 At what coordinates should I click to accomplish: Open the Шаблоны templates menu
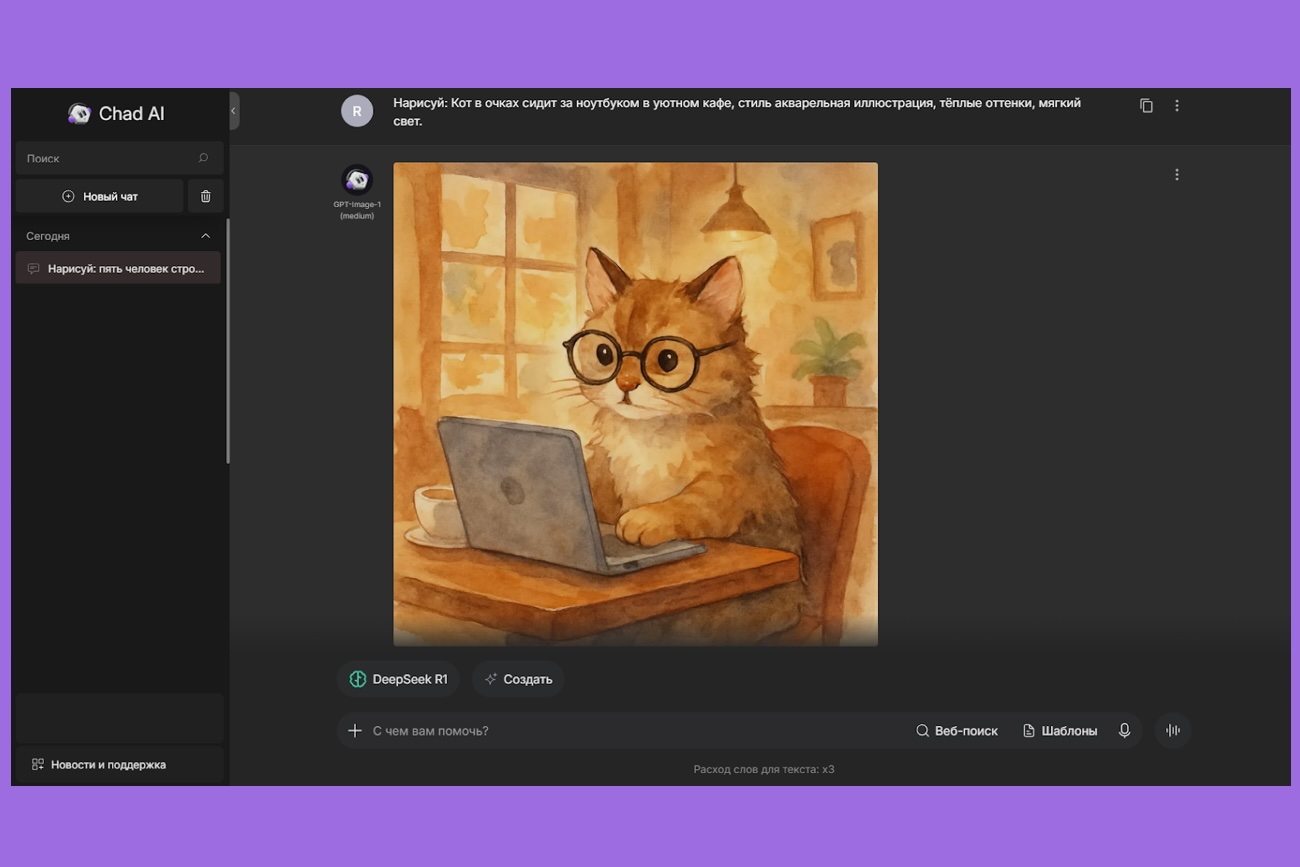(1060, 731)
